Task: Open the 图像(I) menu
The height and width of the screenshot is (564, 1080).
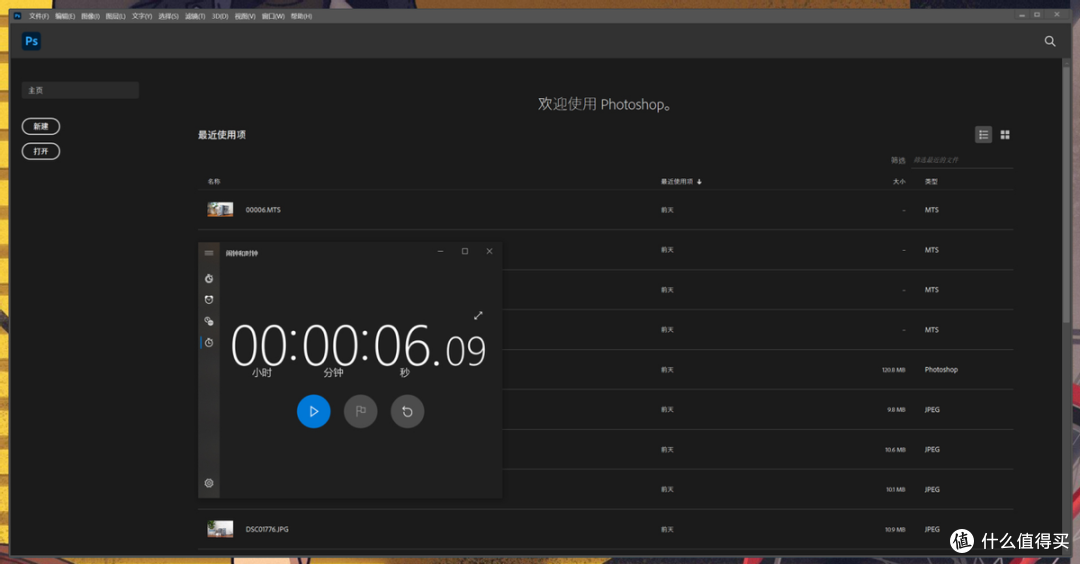Action: [90, 16]
